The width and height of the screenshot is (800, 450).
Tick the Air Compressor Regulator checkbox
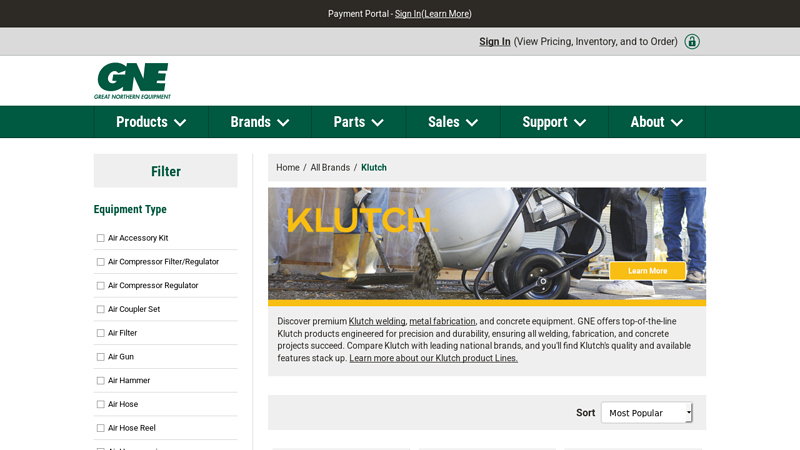point(101,286)
